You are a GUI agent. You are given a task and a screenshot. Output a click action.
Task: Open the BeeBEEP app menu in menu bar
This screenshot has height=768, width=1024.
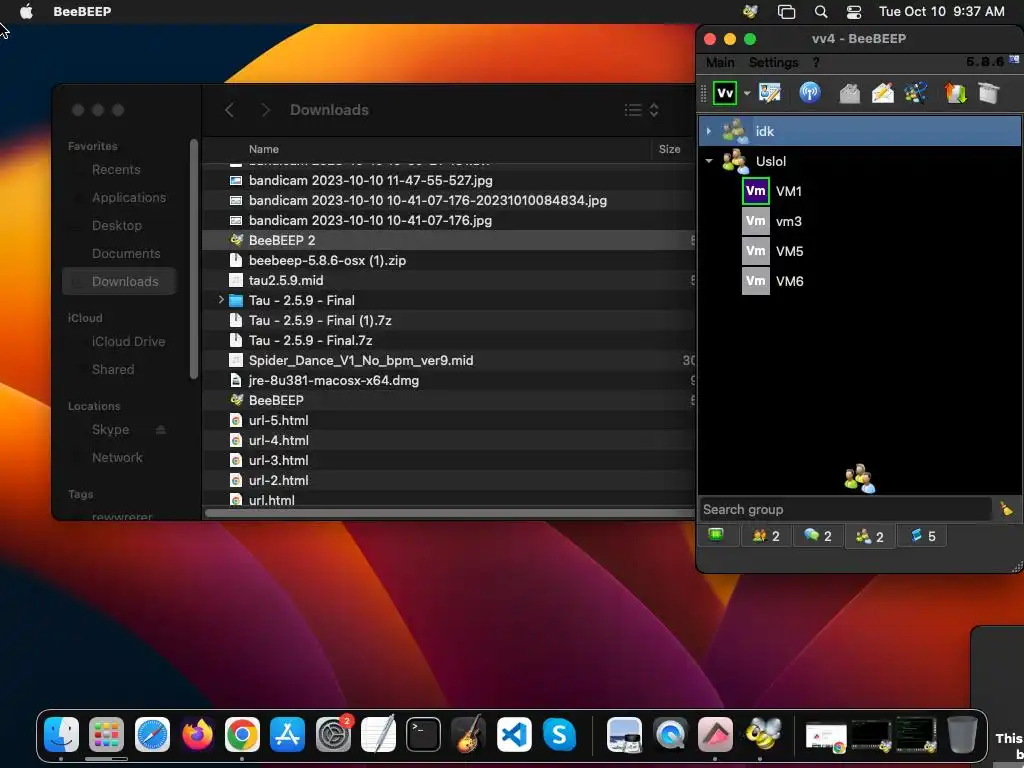(82, 11)
